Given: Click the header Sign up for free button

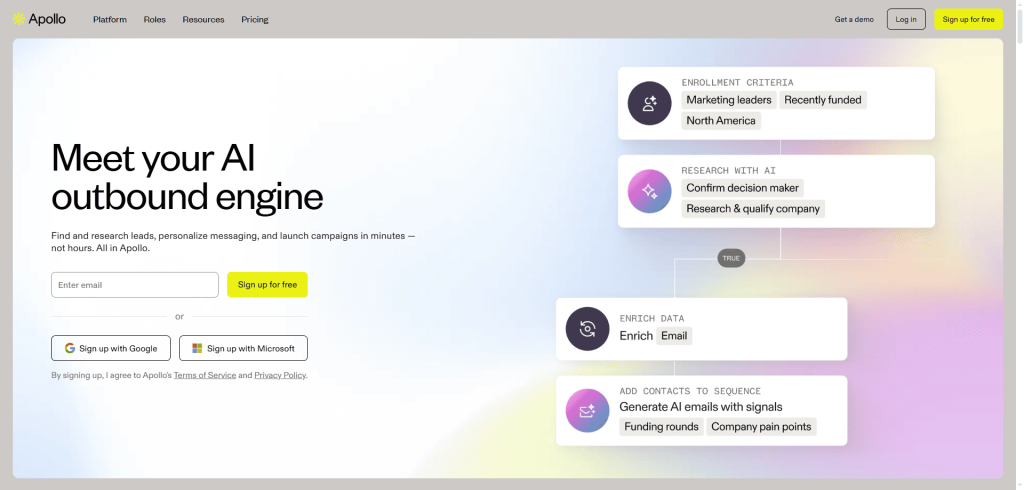Looking at the screenshot, I should [x=968, y=20].
